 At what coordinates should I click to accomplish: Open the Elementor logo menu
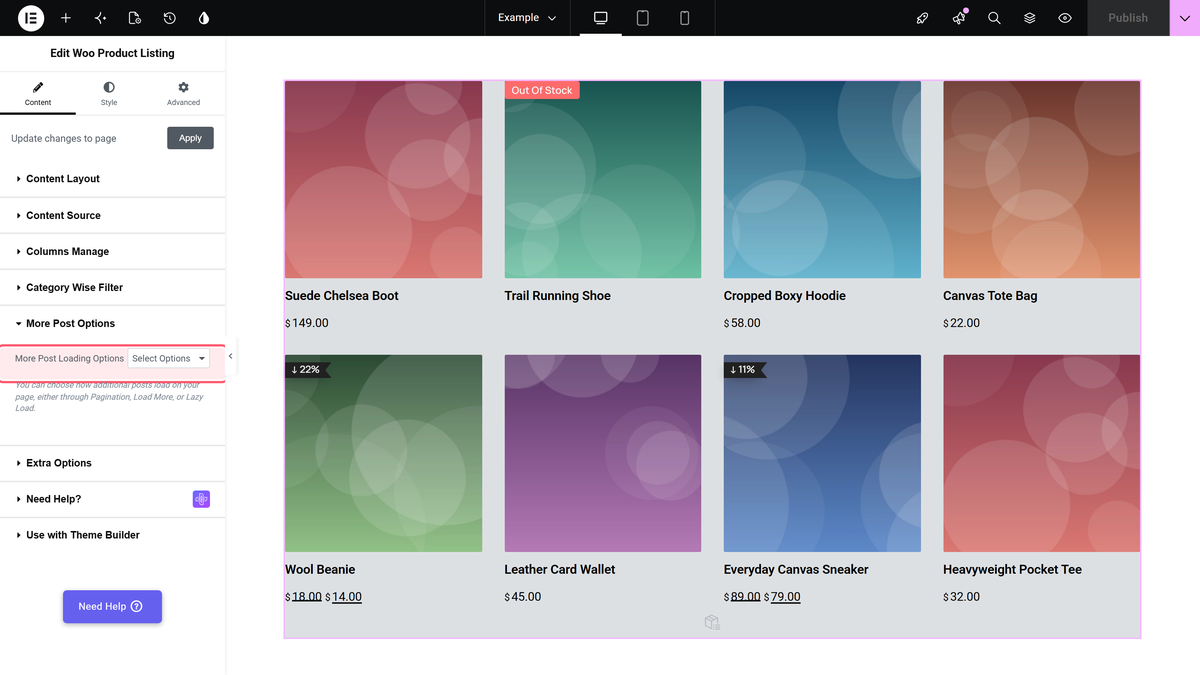[31, 18]
